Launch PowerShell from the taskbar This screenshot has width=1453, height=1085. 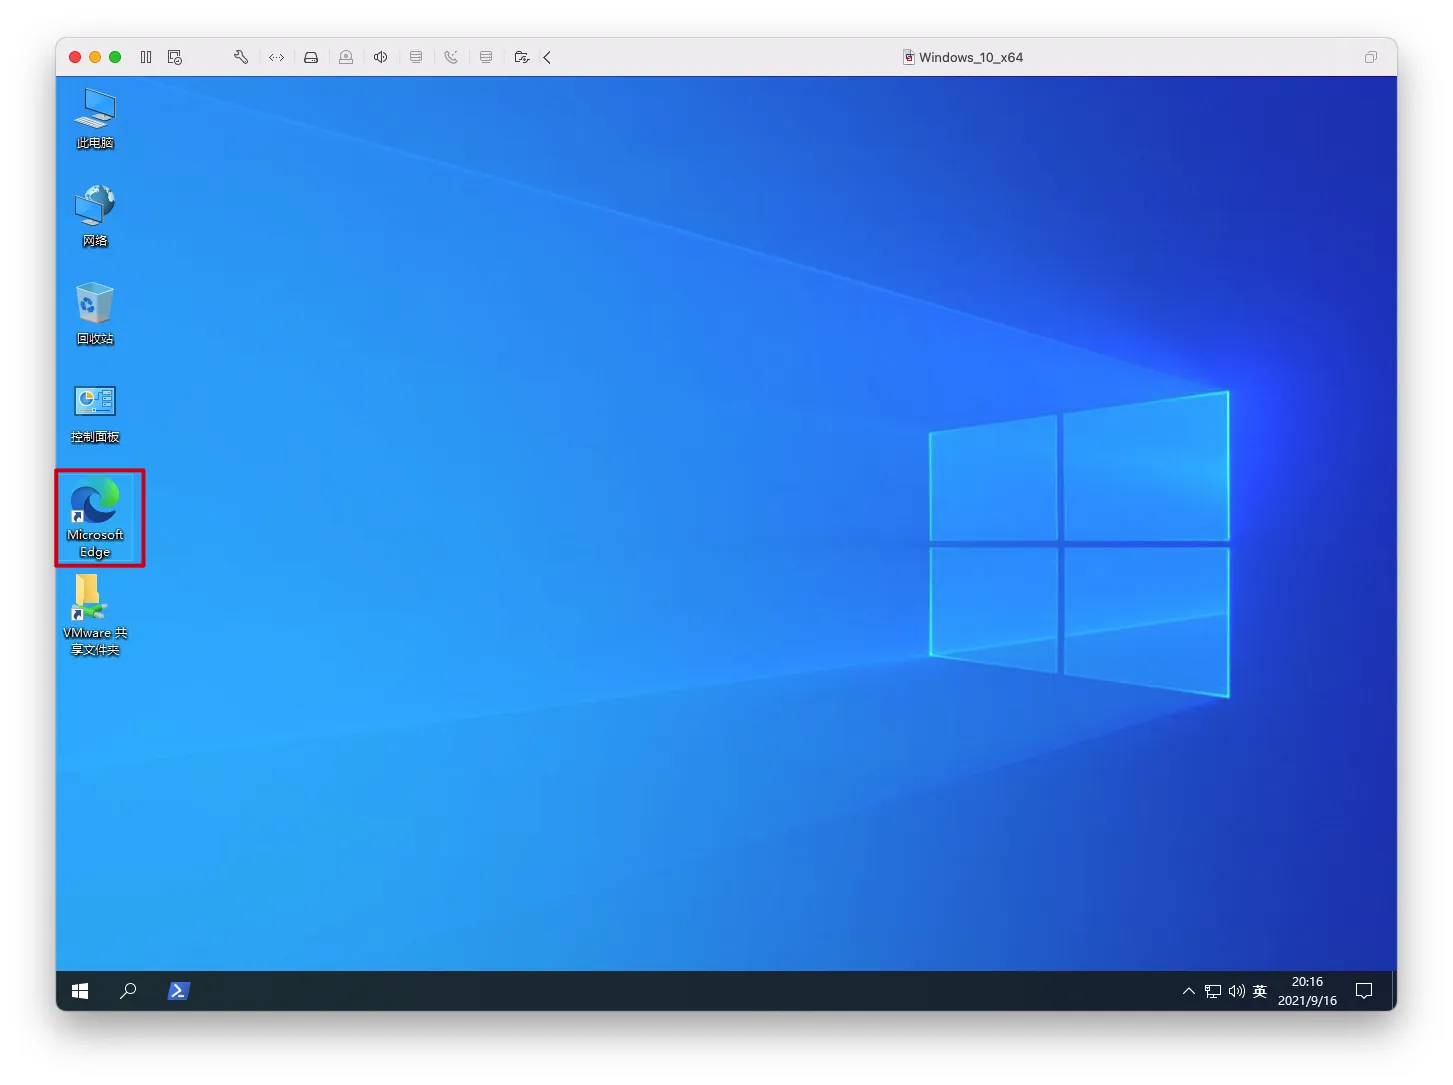coord(178,991)
